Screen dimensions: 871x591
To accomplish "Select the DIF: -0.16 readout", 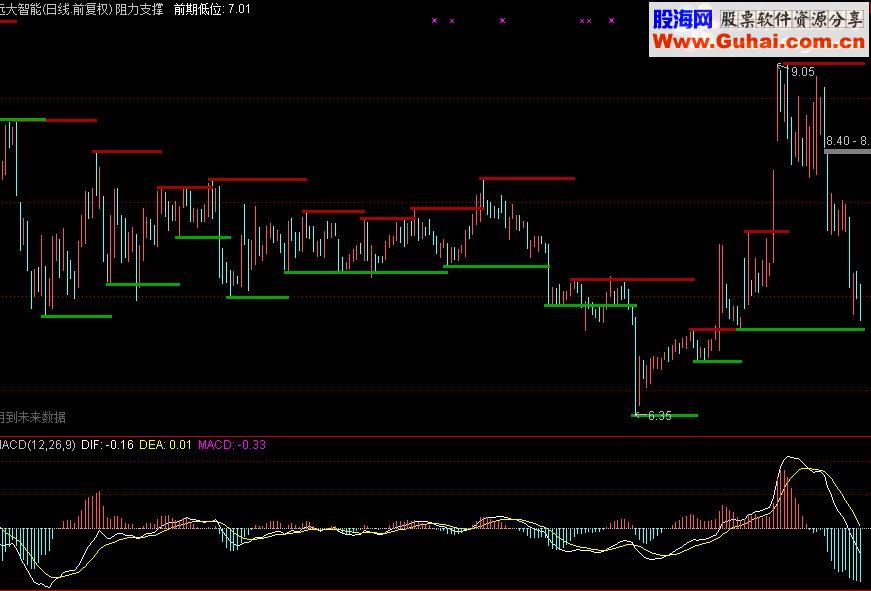I will [x=107, y=445].
